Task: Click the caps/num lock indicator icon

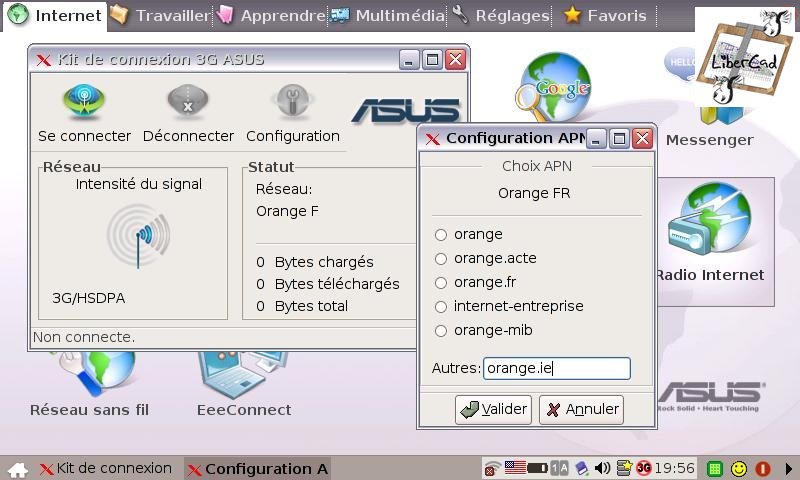Action: 559,468
